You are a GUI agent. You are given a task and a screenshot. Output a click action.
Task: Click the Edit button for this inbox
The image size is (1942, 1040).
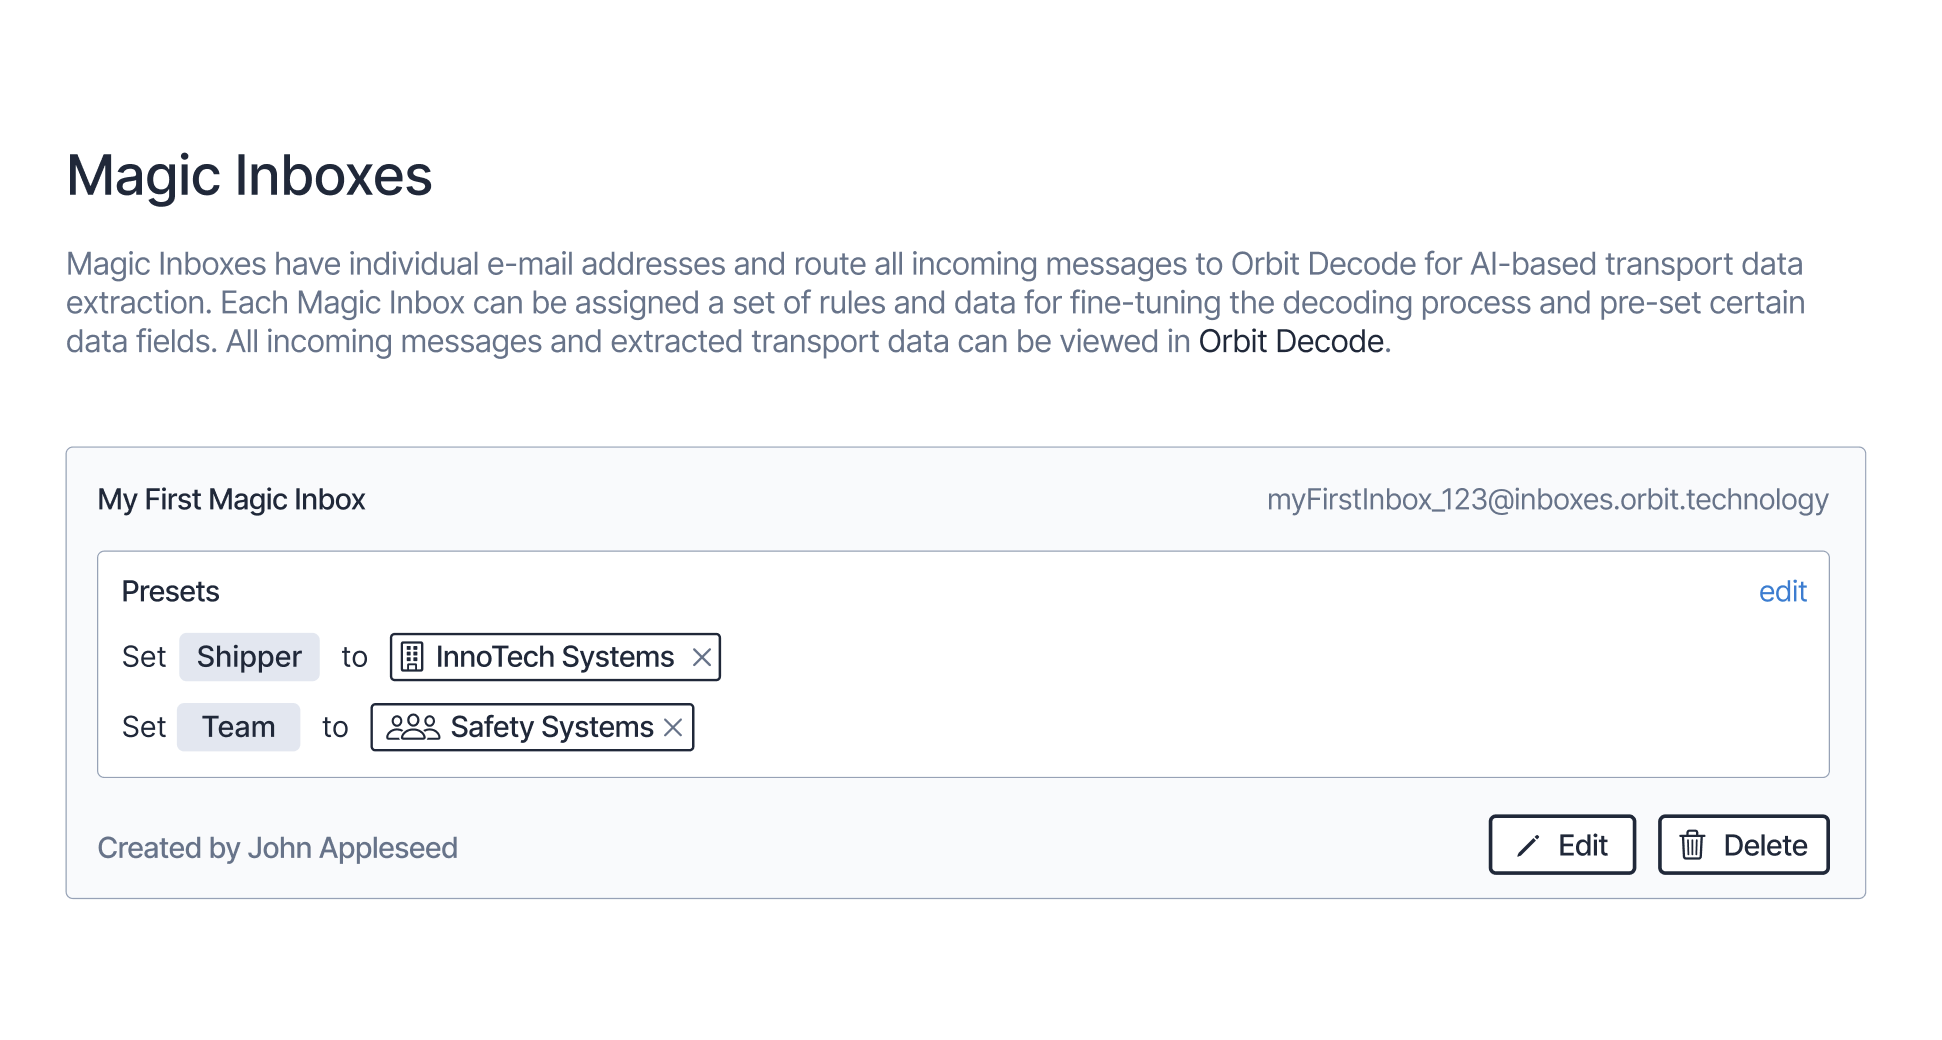click(x=1562, y=845)
